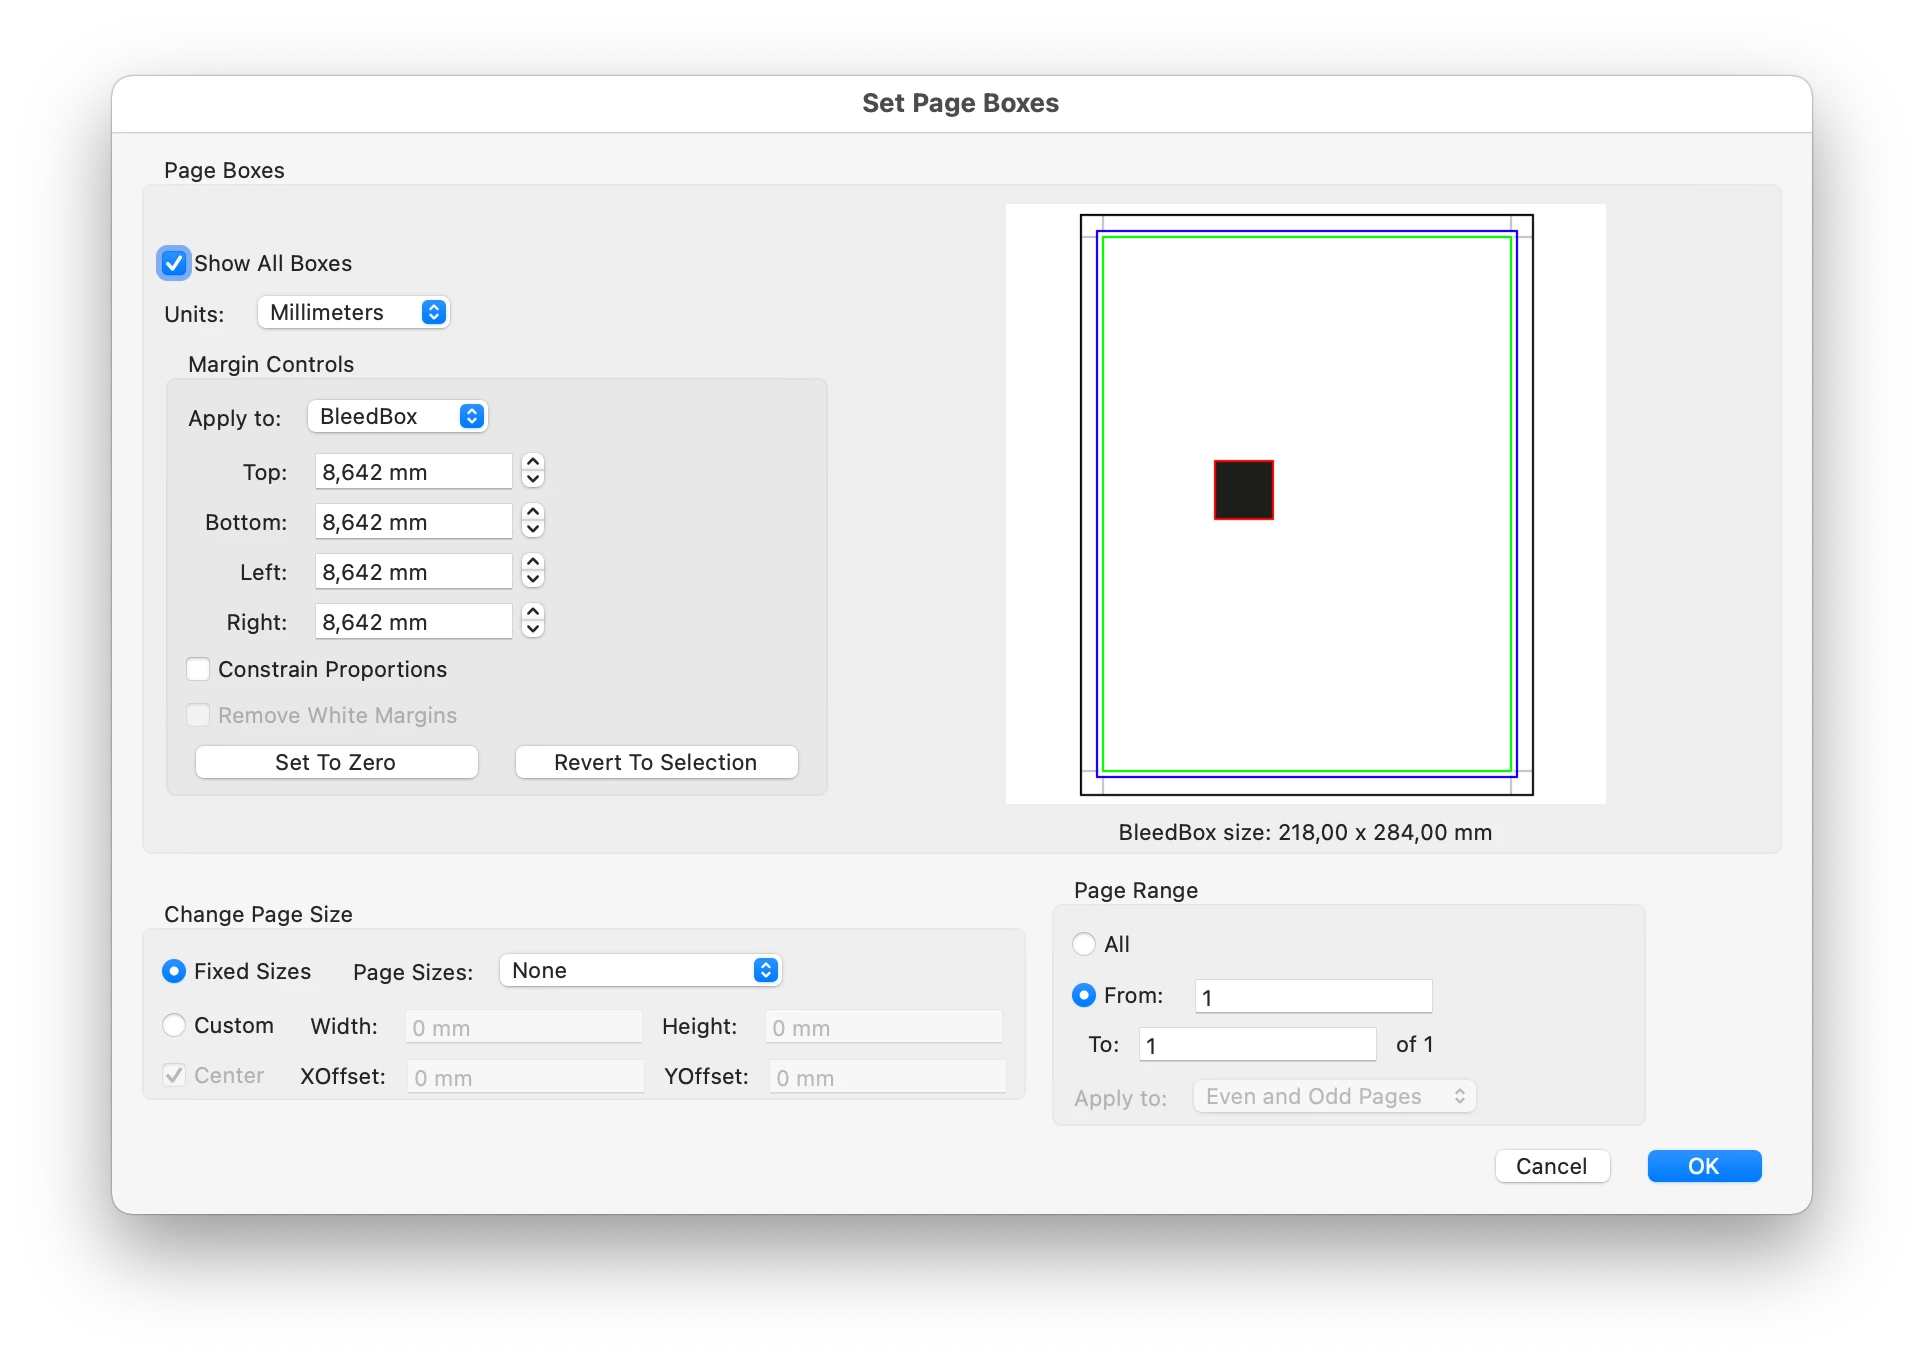Click the Right margin decrement arrow
Image resolution: width=1924 pixels, height=1362 pixels.
click(533, 629)
